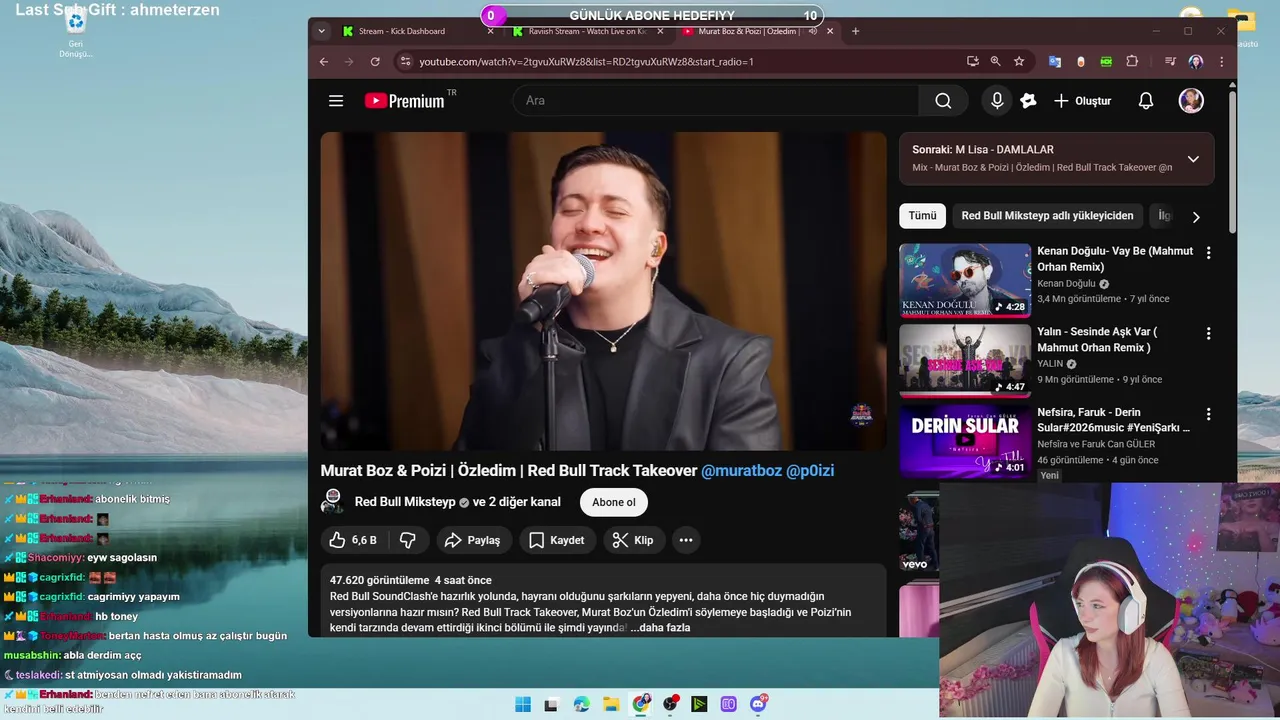Like the video showing 6,6 B likes
Viewport: 1280px width, 720px height.
pyautogui.click(x=353, y=540)
